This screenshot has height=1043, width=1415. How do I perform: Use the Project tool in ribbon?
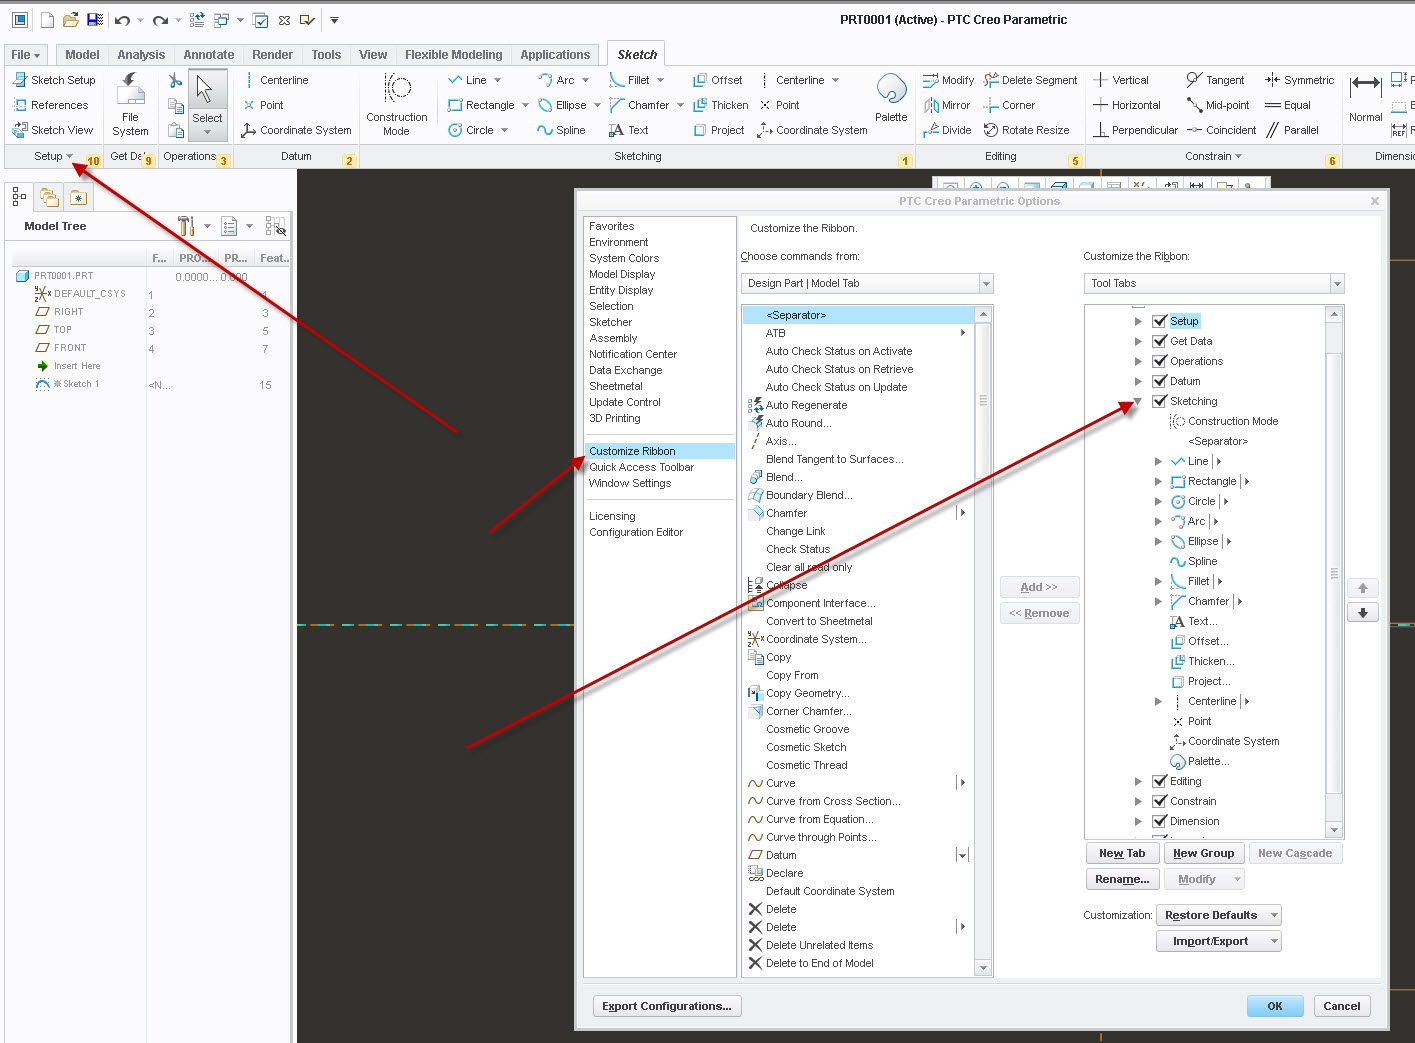[x=718, y=130]
